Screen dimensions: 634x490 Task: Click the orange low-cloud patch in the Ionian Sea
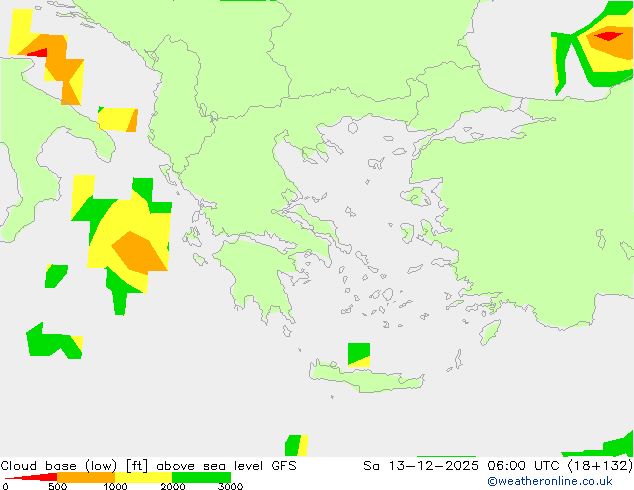[139, 251]
